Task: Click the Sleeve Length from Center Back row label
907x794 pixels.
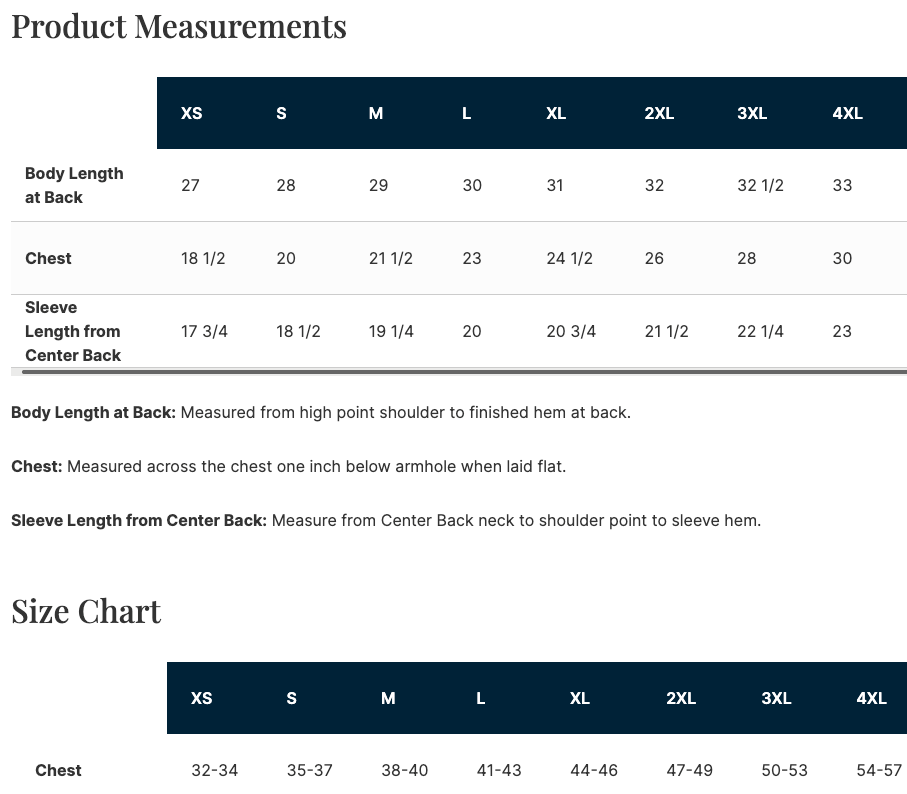Action: (73, 331)
